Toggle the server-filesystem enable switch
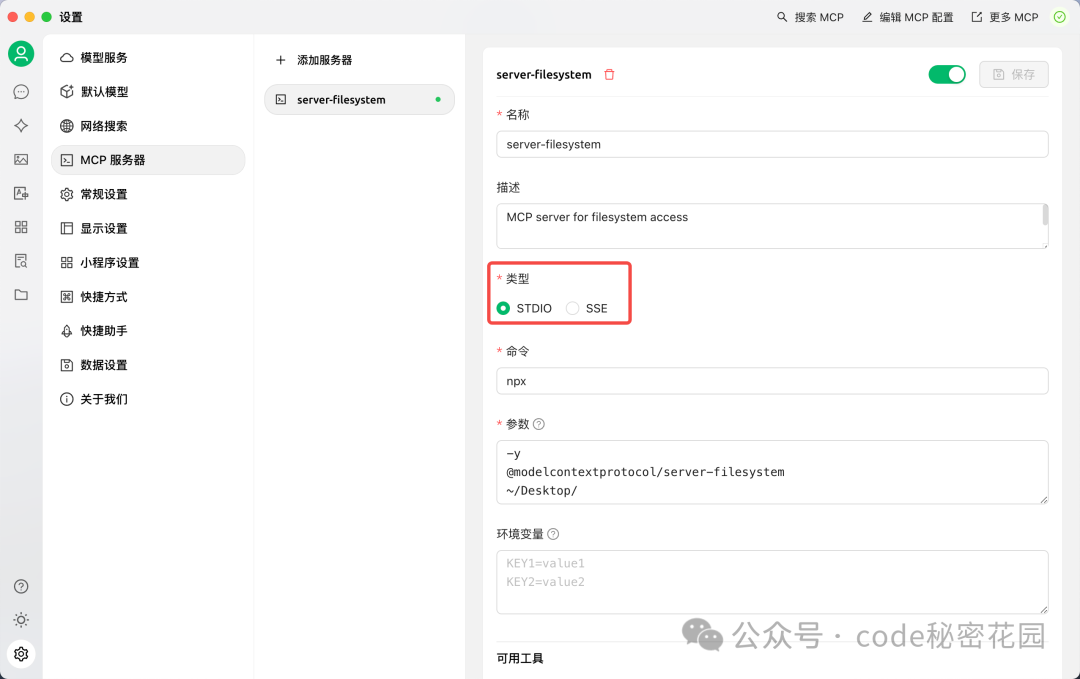 coord(947,74)
